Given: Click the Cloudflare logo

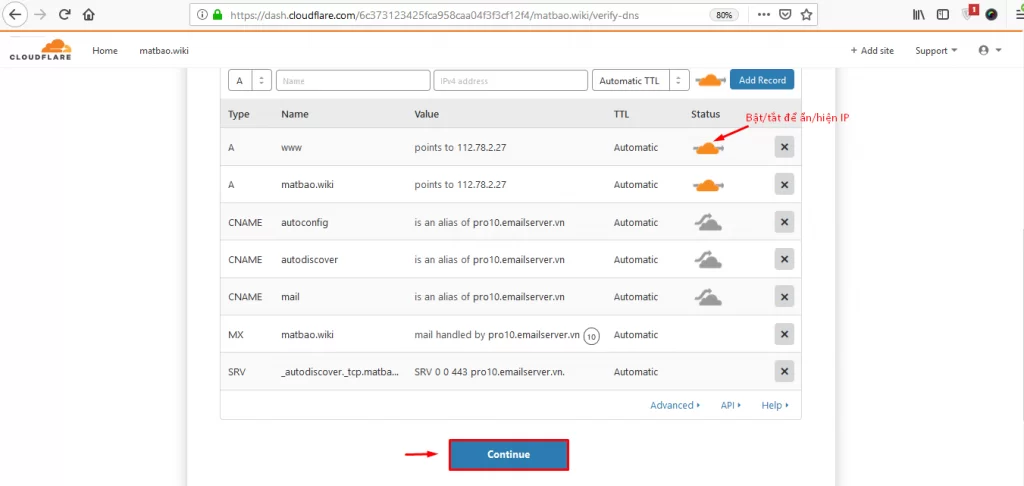Looking at the screenshot, I should click(40, 50).
